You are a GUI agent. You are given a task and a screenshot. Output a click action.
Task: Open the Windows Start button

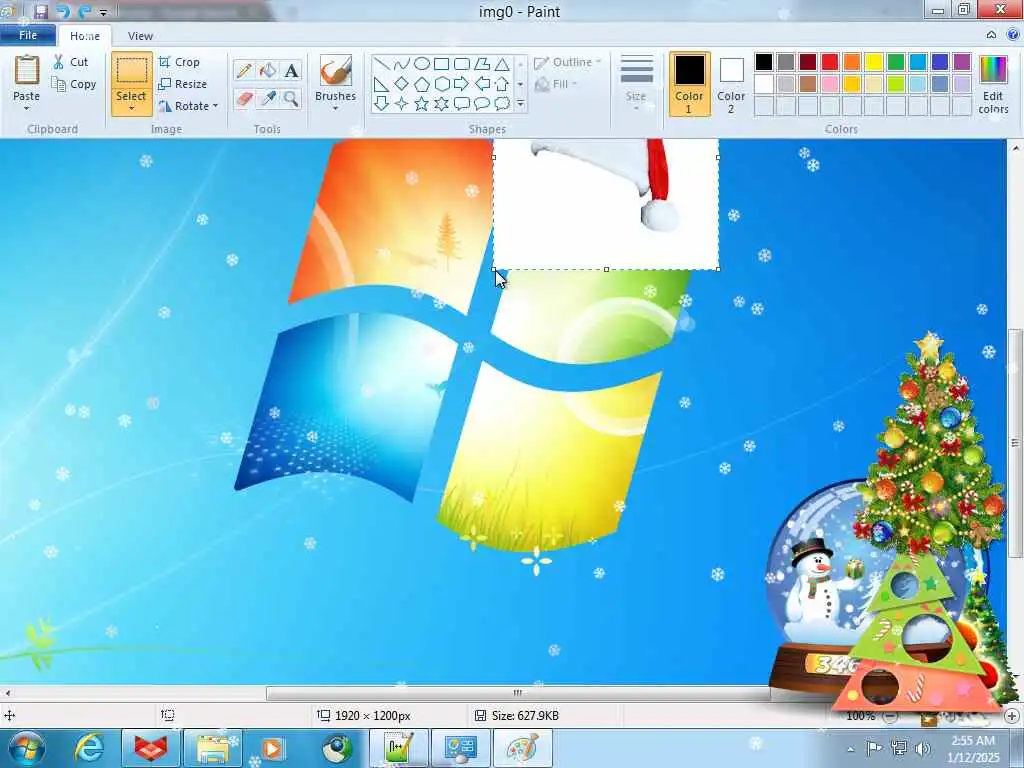pos(25,748)
